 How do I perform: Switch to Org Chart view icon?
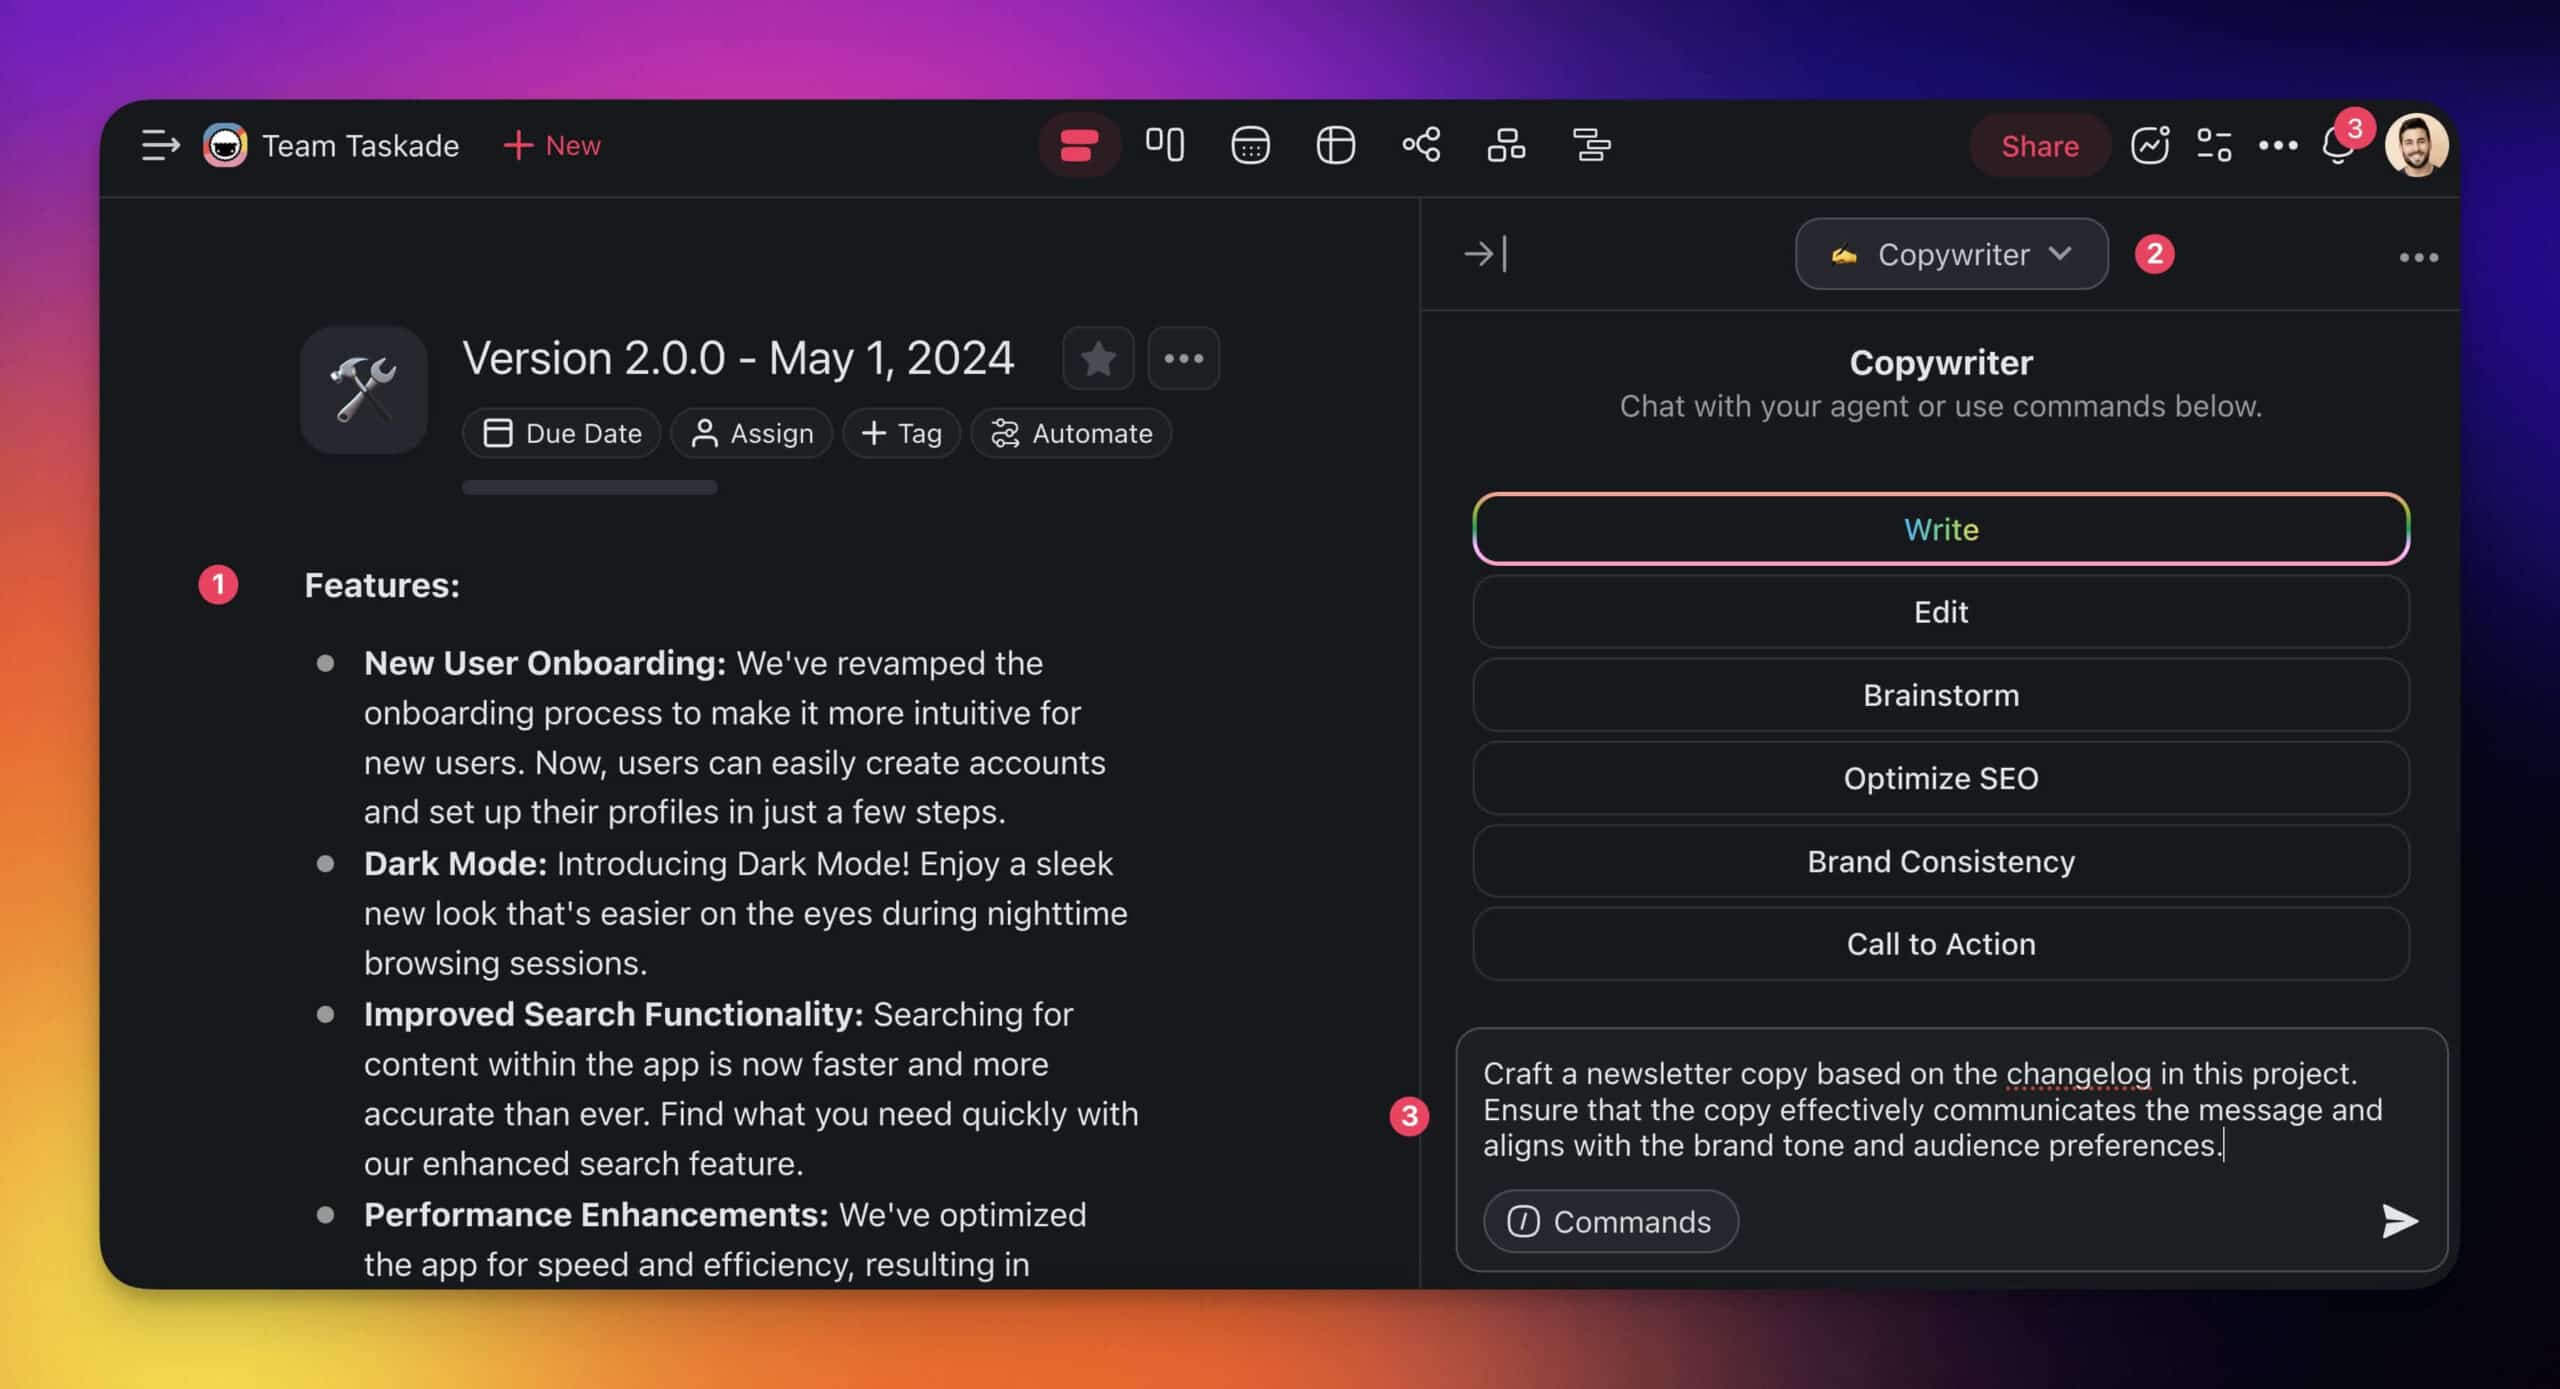[x=1506, y=146]
